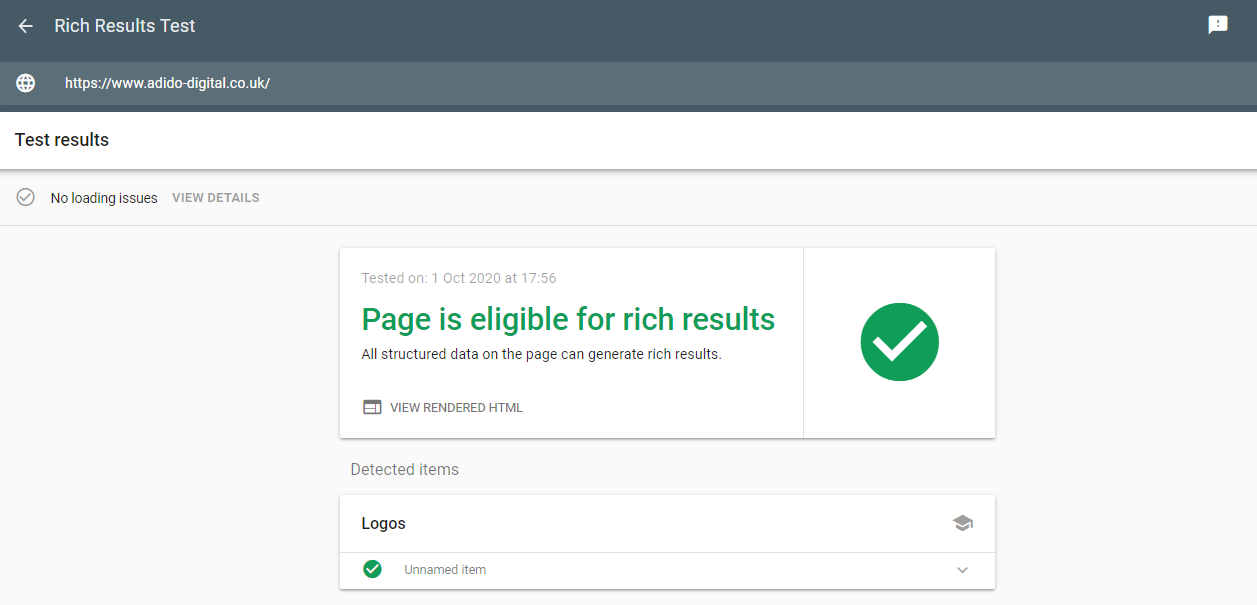The height and width of the screenshot is (605, 1257).
Task: Select the Unnamed item row text
Action: 445,570
